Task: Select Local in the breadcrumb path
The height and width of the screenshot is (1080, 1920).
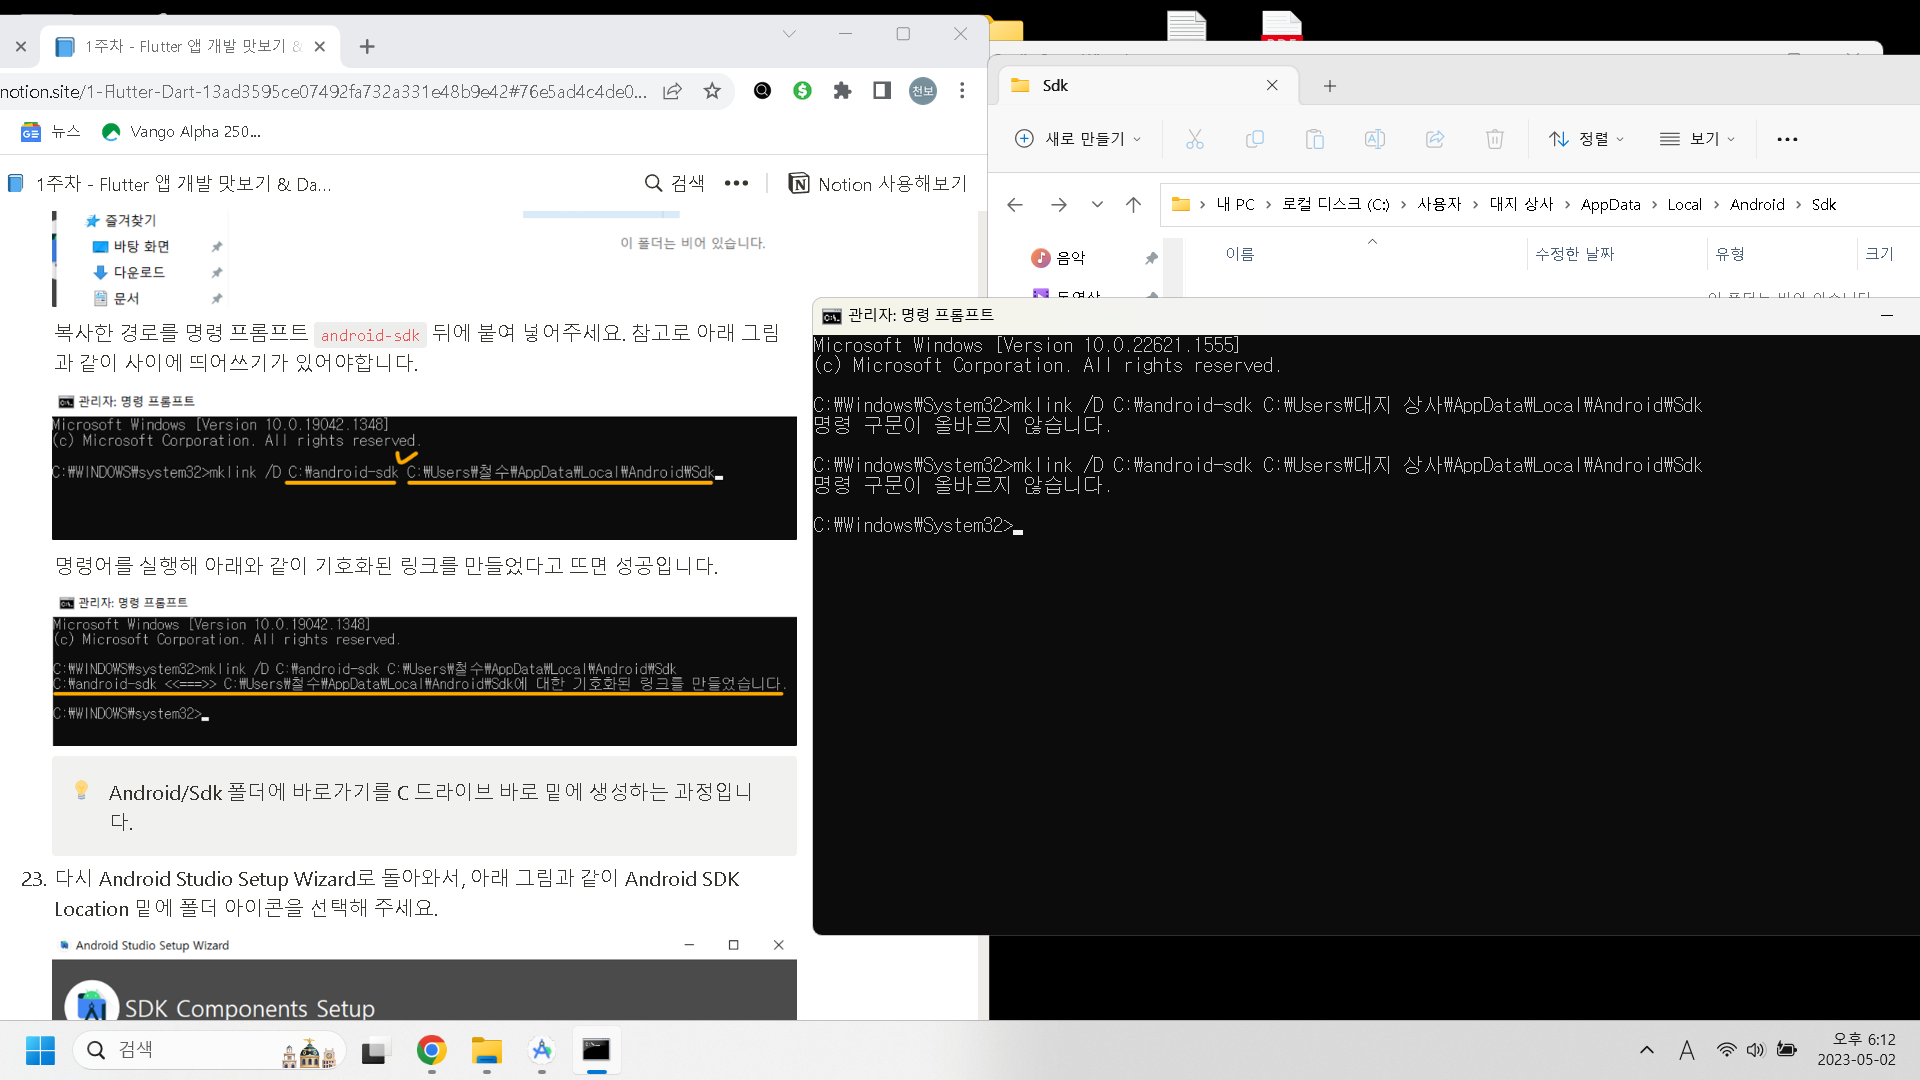Action: 1684,205
